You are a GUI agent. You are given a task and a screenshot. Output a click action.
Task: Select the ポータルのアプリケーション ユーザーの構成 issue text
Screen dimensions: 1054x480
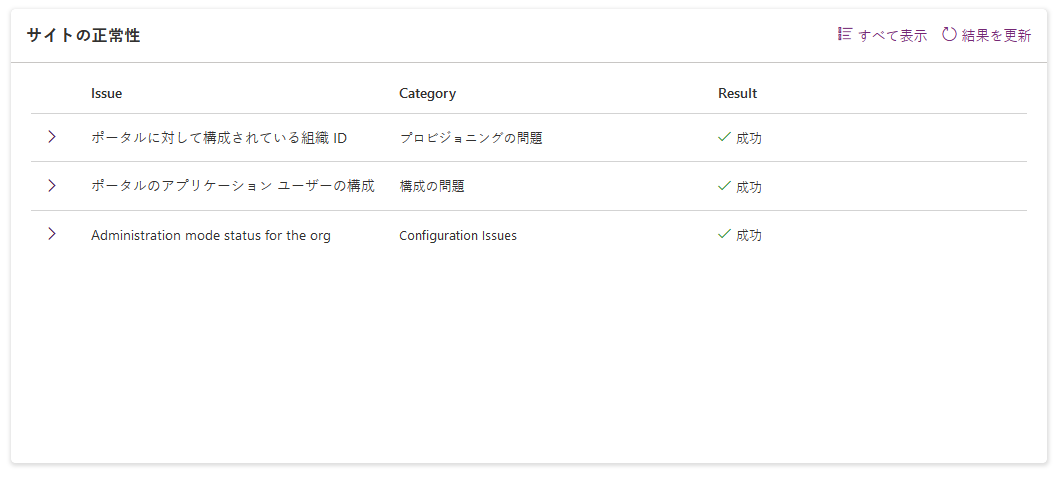click(x=232, y=186)
